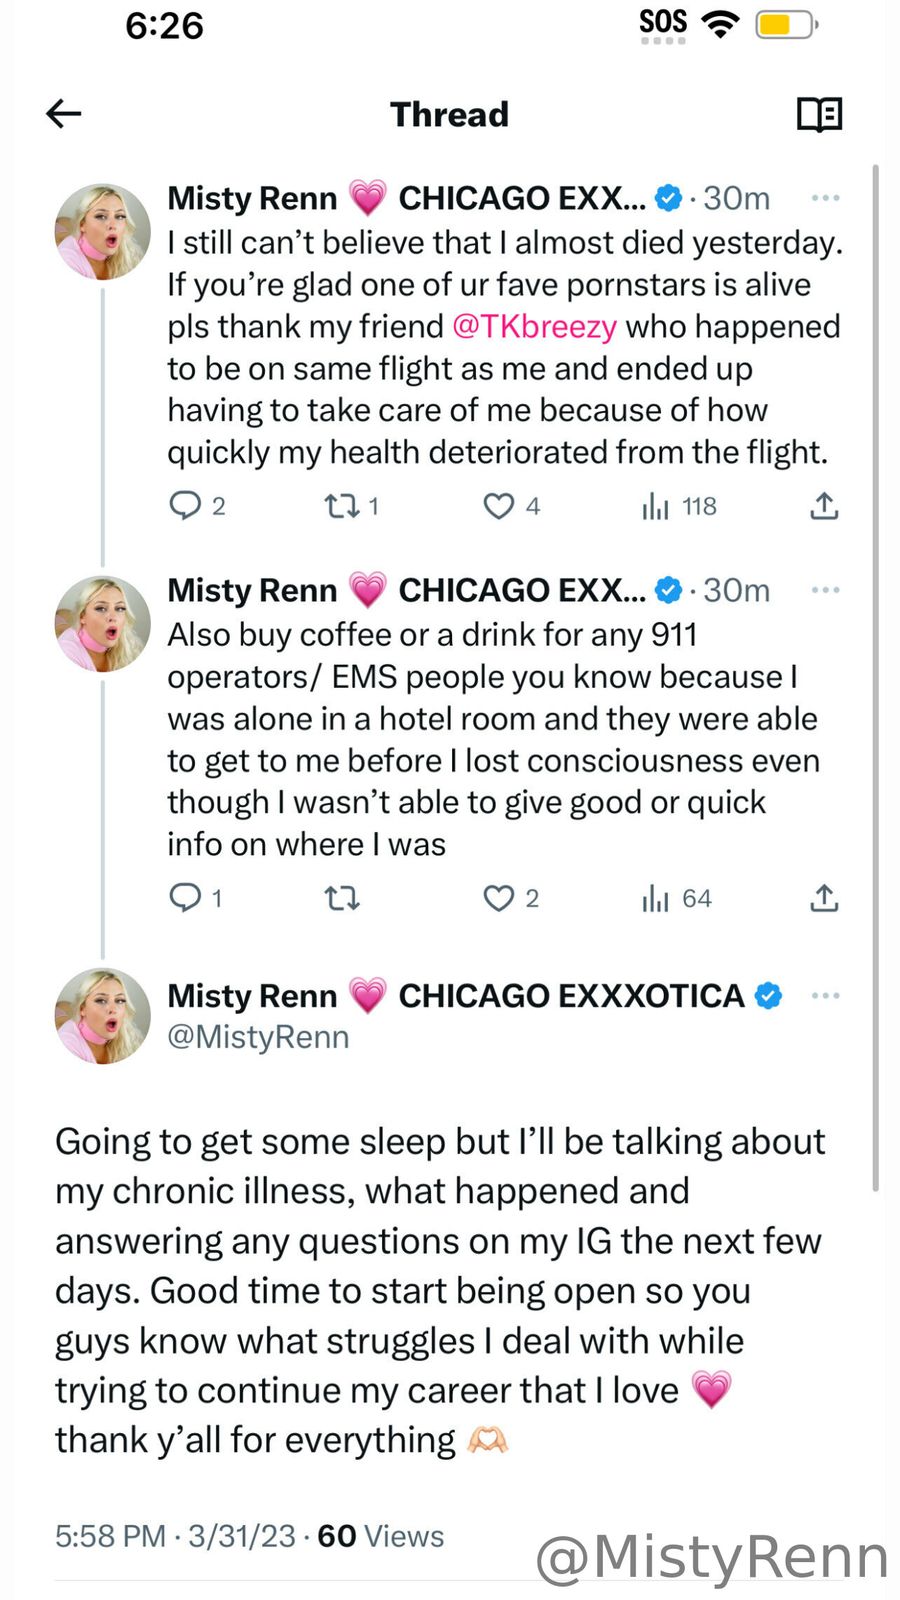Open more options on second tweet
900x1600 pixels.
tap(825, 590)
